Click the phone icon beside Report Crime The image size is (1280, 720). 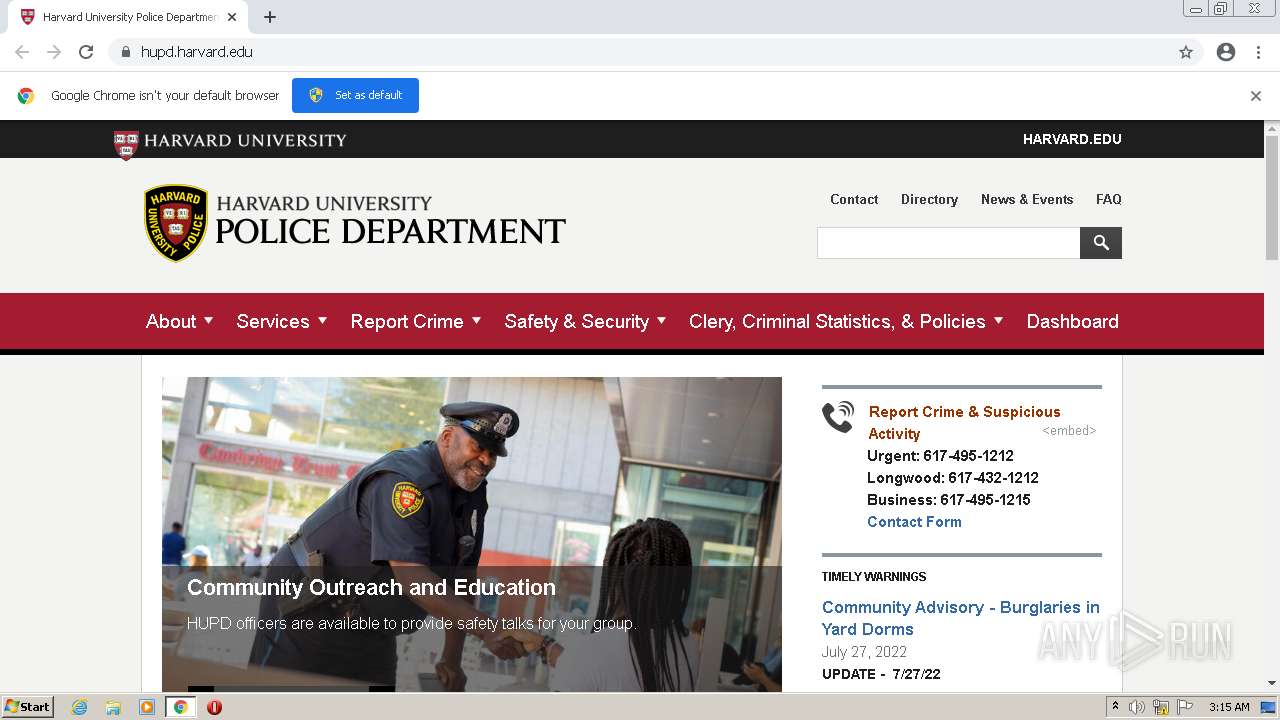point(838,416)
